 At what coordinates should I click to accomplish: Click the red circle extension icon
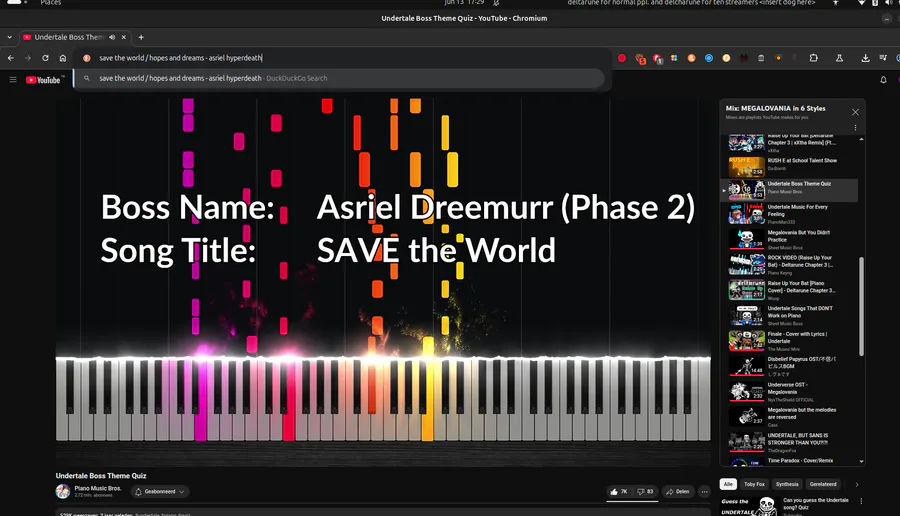coord(622,58)
